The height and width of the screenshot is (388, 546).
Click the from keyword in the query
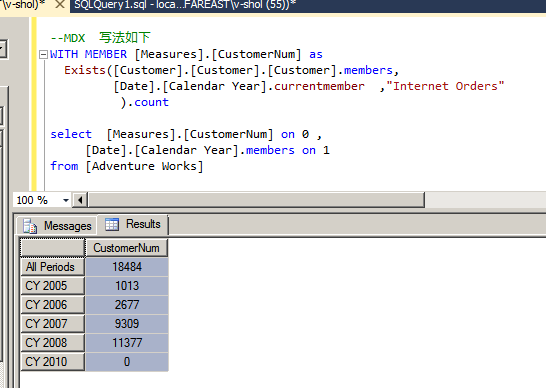coord(64,166)
